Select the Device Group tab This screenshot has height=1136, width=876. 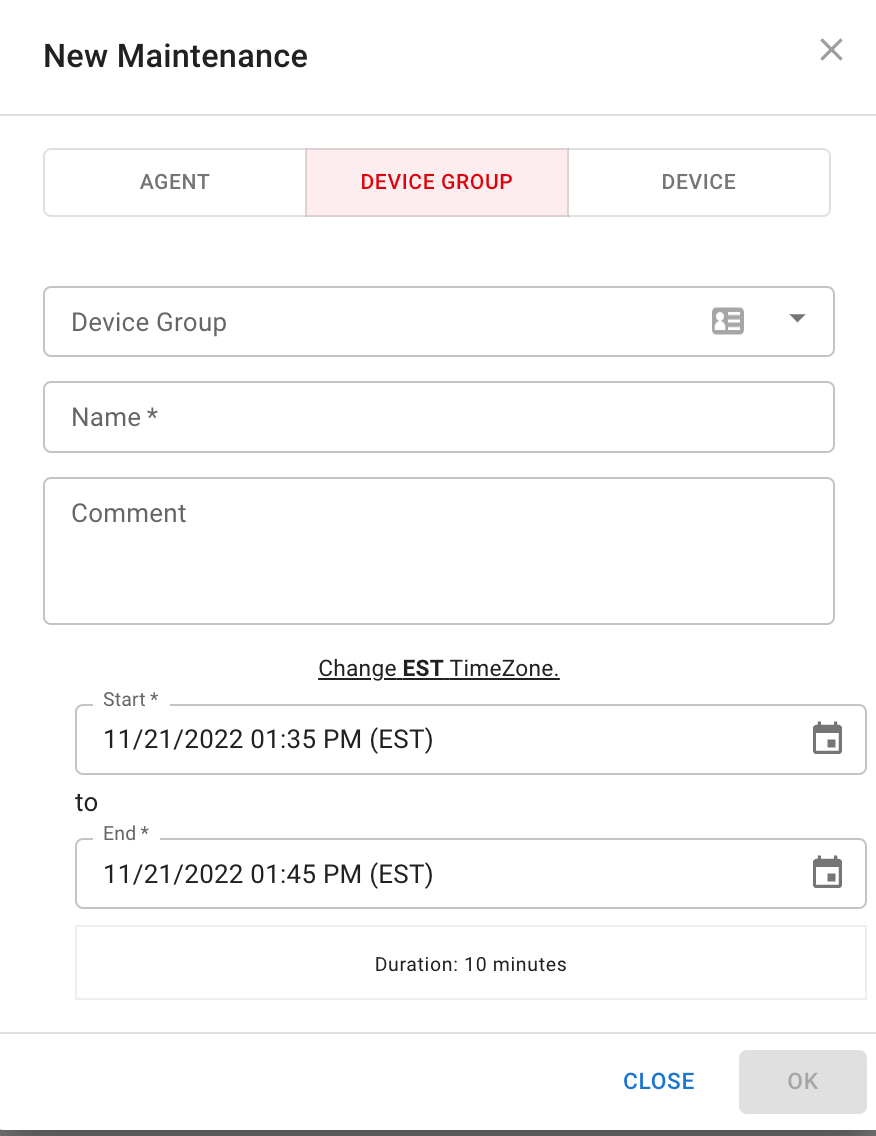coord(437,182)
